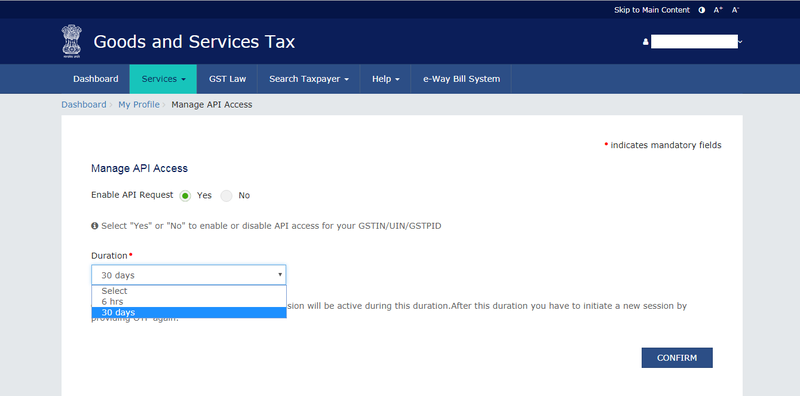The image size is (800, 396).
Task: Open the user account dropdown chevron
Action: tap(740, 42)
